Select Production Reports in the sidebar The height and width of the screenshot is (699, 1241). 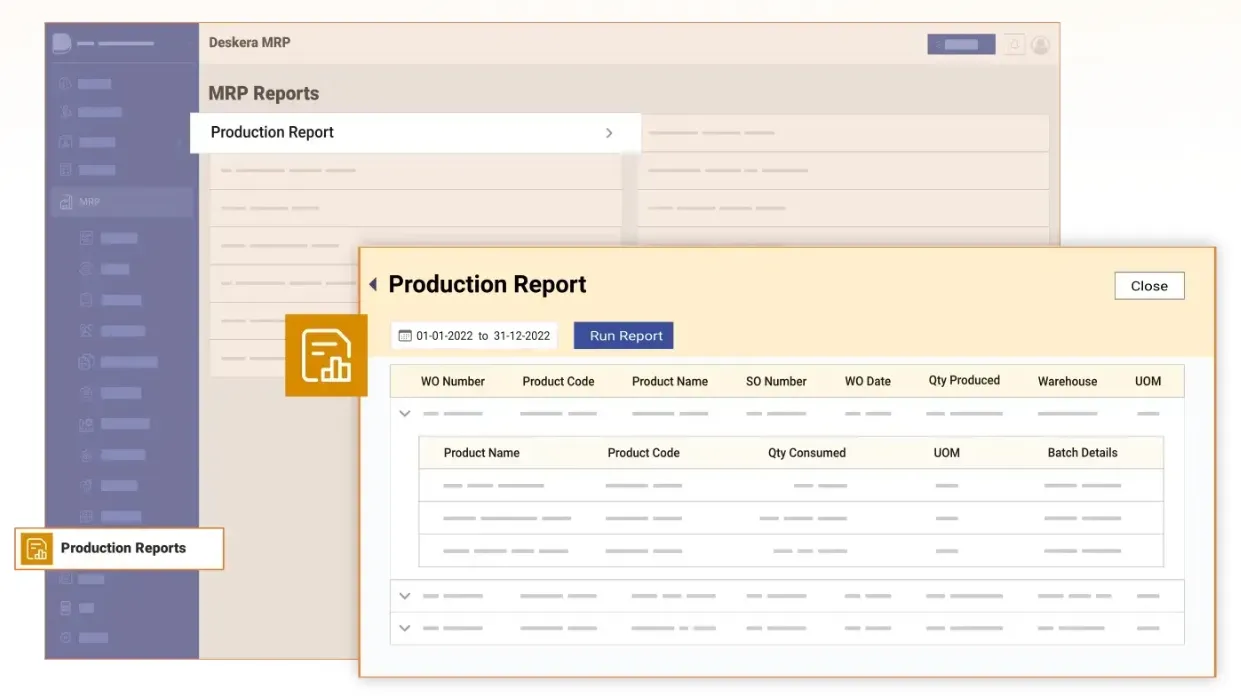123,548
